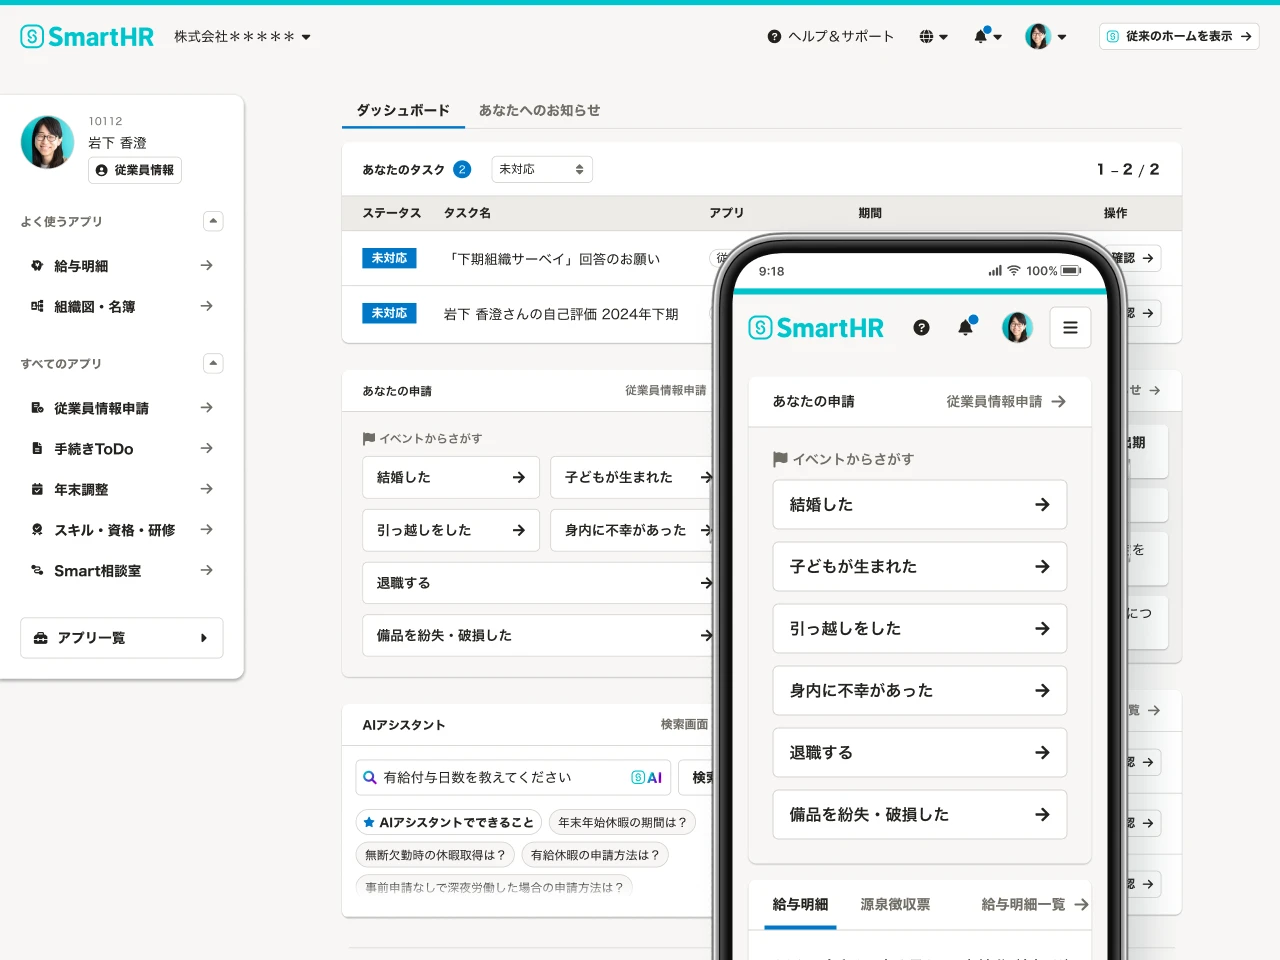Tap 従業員情報申請 link on phone
Image resolution: width=1280 pixels, height=960 pixels.
point(1006,401)
